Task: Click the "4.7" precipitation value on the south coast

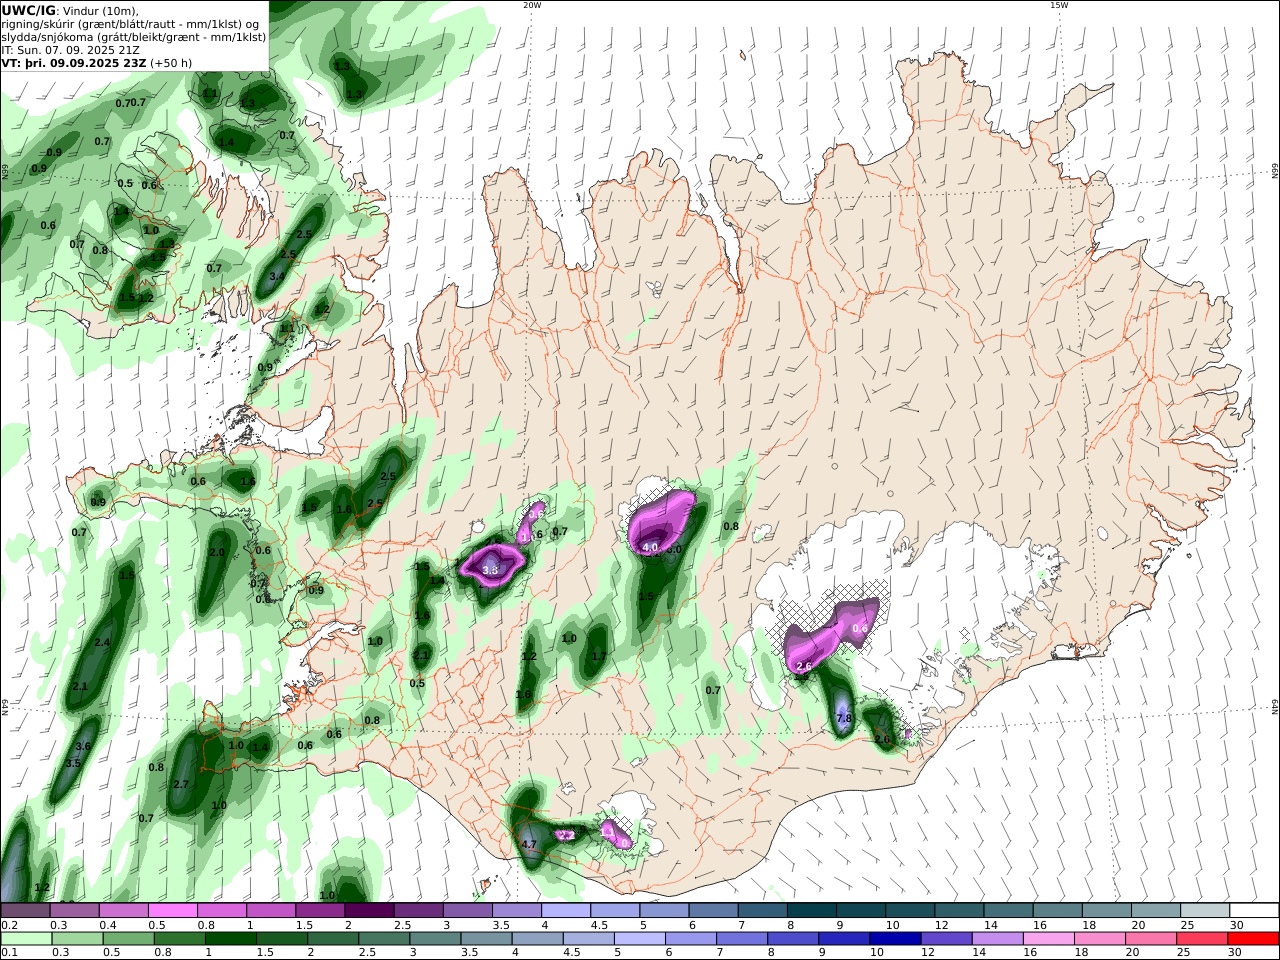Action: pos(529,844)
